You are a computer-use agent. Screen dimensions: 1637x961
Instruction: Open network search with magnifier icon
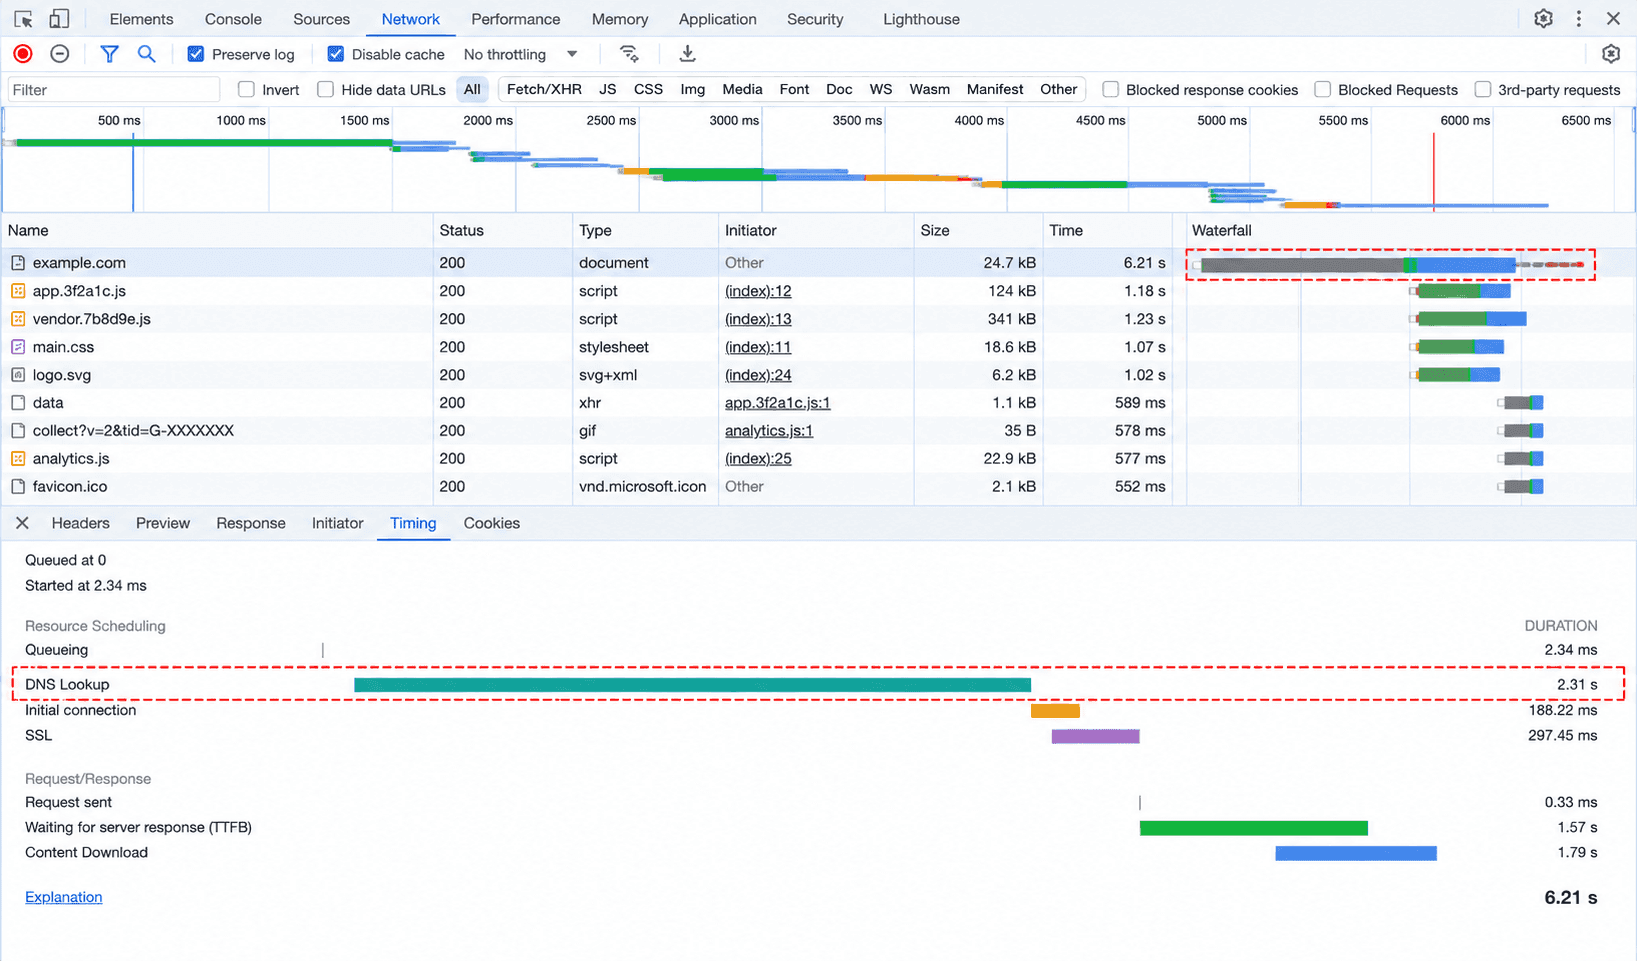[146, 54]
